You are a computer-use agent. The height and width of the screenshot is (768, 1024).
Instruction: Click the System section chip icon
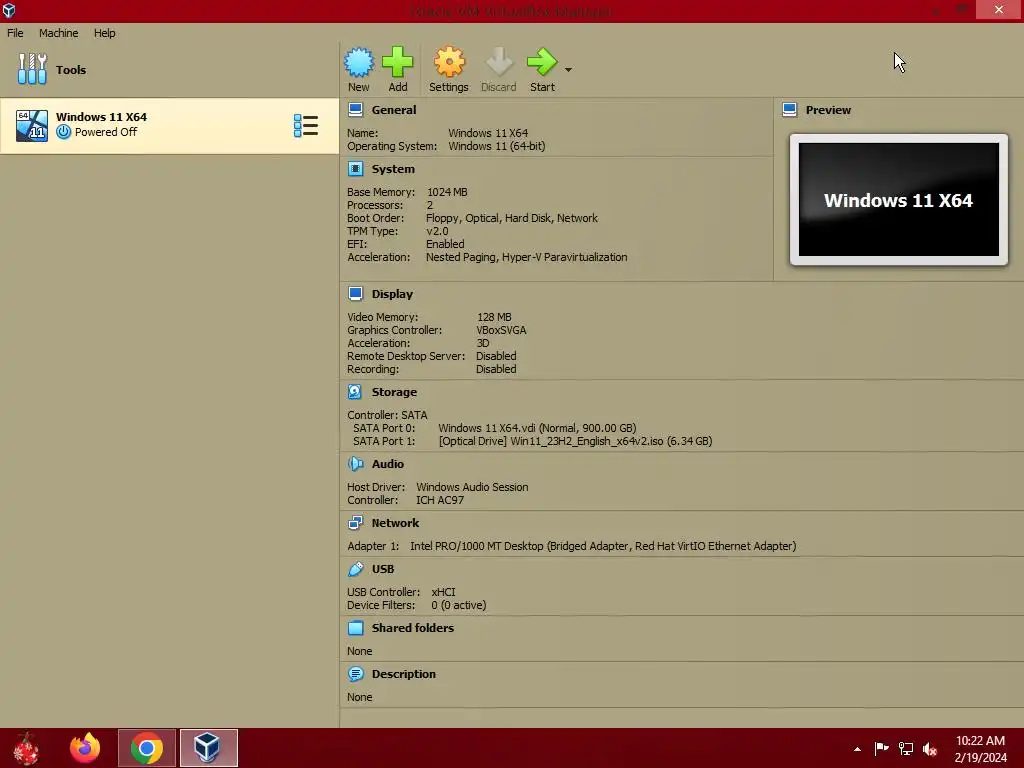pyautogui.click(x=355, y=169)
